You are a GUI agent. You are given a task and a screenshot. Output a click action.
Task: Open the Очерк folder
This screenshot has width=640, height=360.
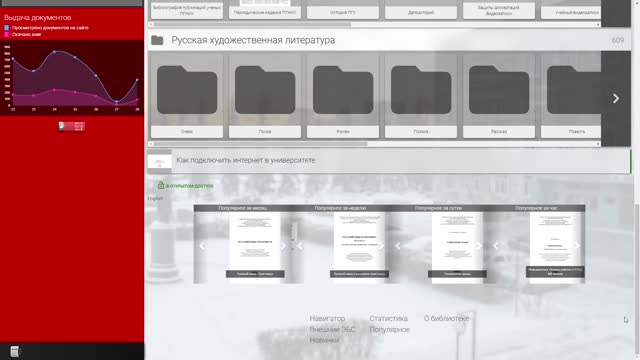point(187,96)
